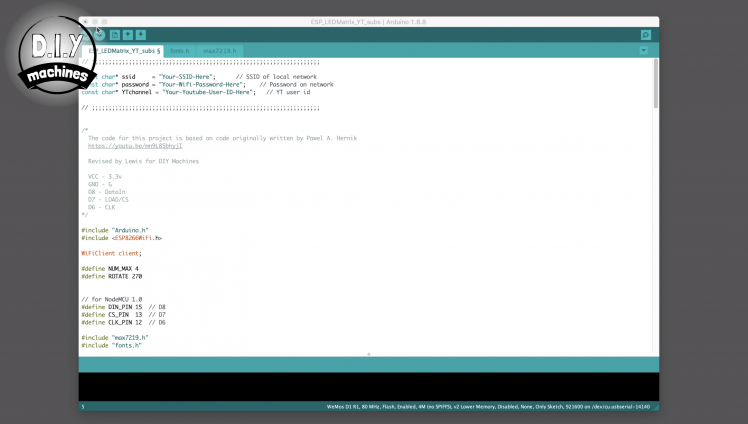This screenshot has height=424, width=748.
Task: Open the fonts.h tab
Action: [179, 50]
